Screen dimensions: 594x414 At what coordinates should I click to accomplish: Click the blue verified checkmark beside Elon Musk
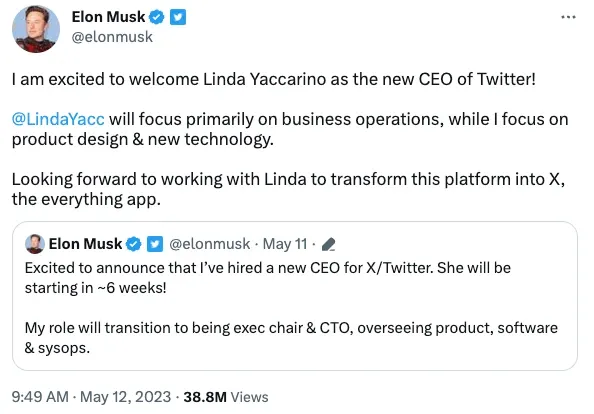[x=156, y=17]
